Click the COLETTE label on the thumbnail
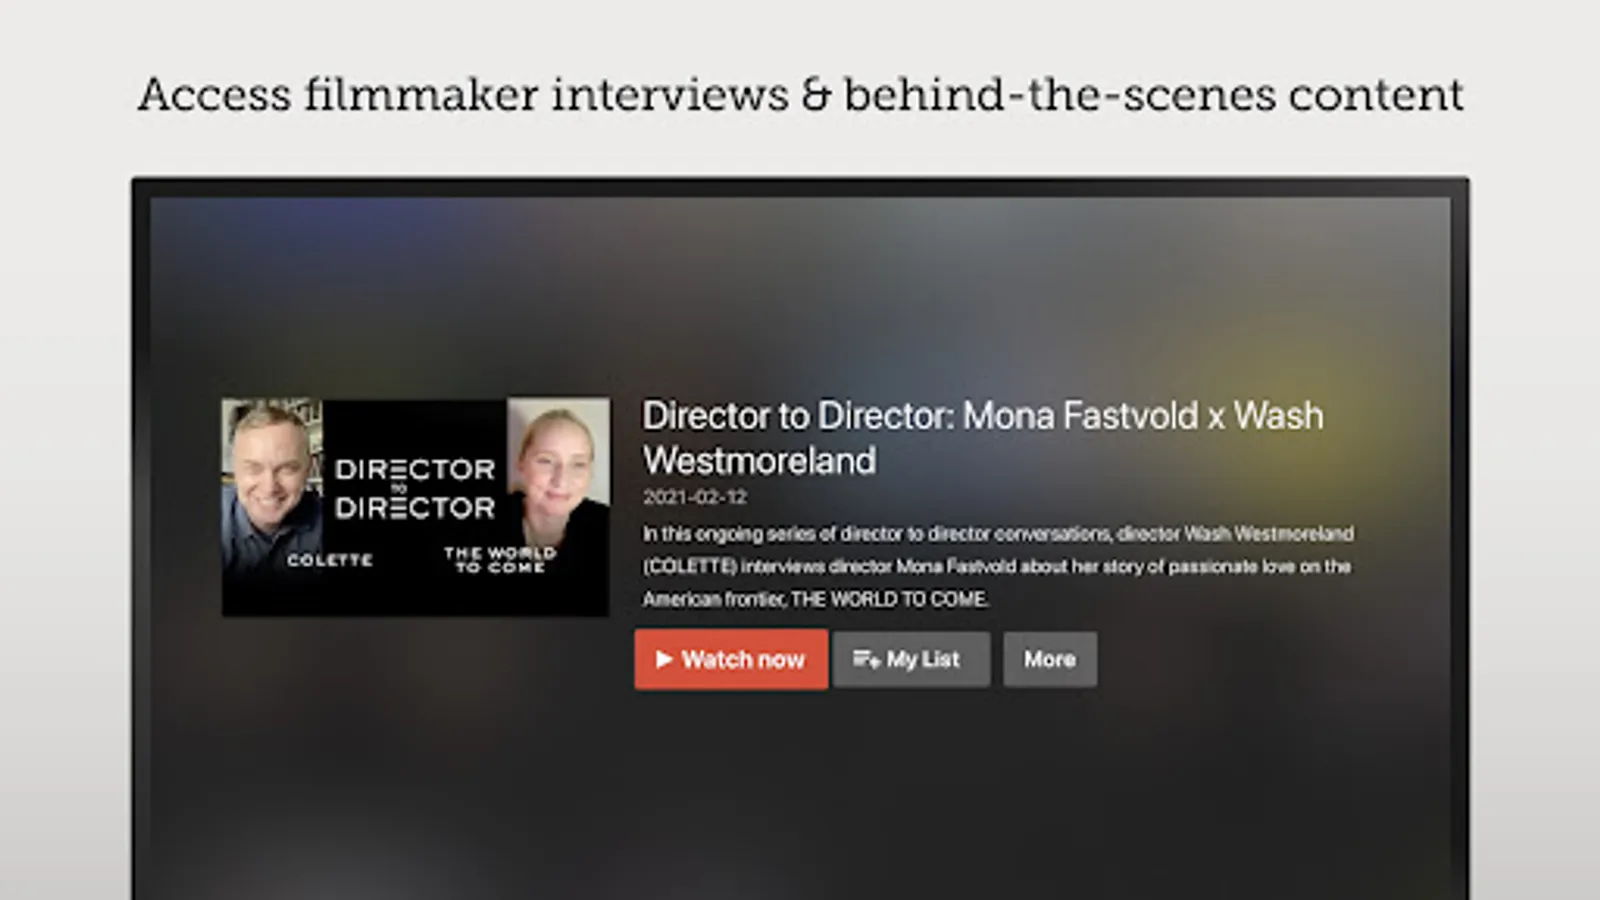 pos(330,560)
